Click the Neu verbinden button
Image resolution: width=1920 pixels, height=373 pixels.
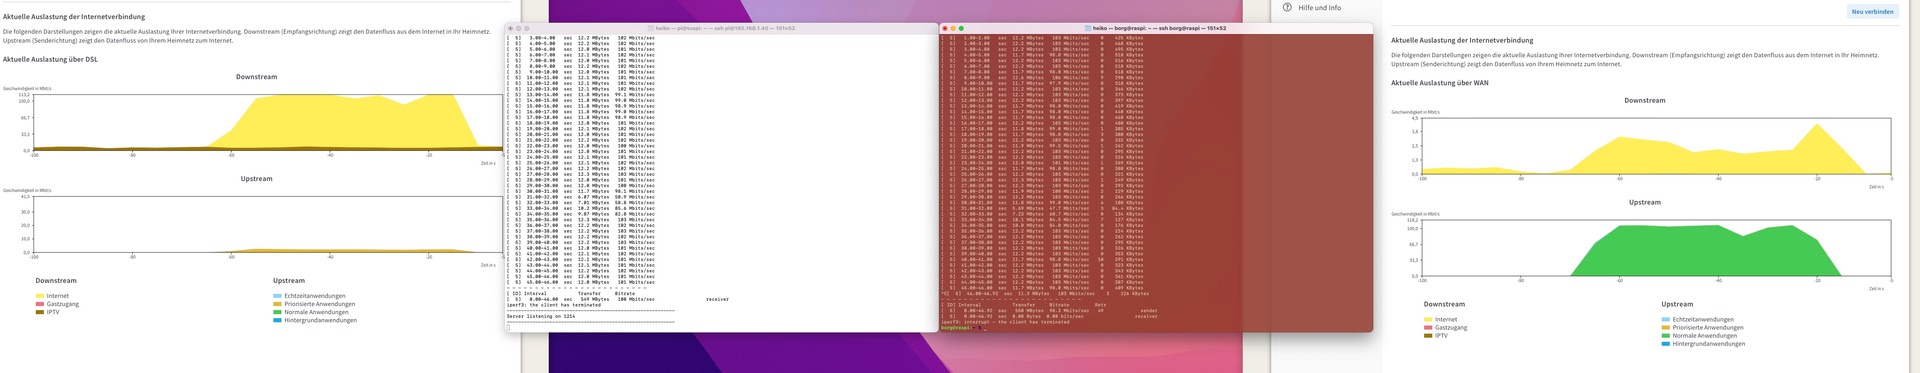(x=1872, y=12)
